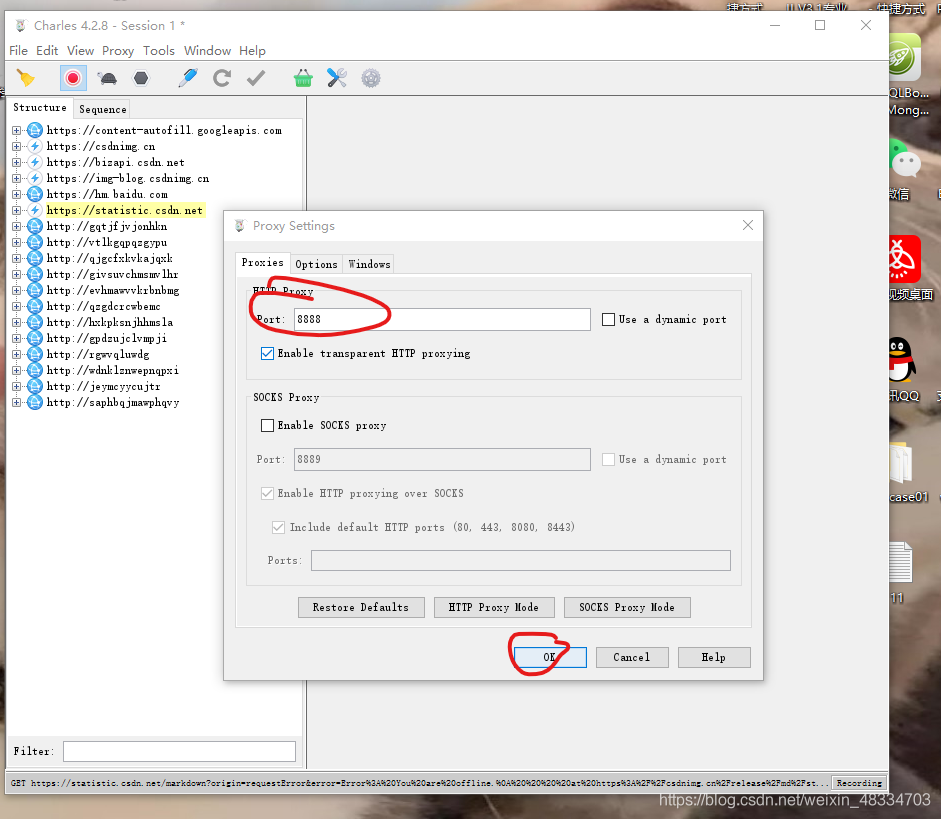Viewport: 941px width, 819px height.
Task: Click Restore Defaults button
Action: tap(361, 607)
